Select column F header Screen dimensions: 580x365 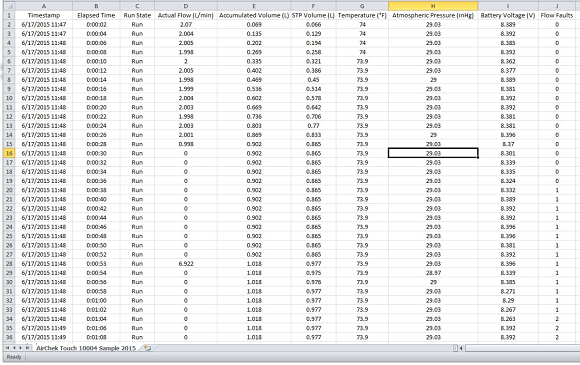[x=313, y=6]
